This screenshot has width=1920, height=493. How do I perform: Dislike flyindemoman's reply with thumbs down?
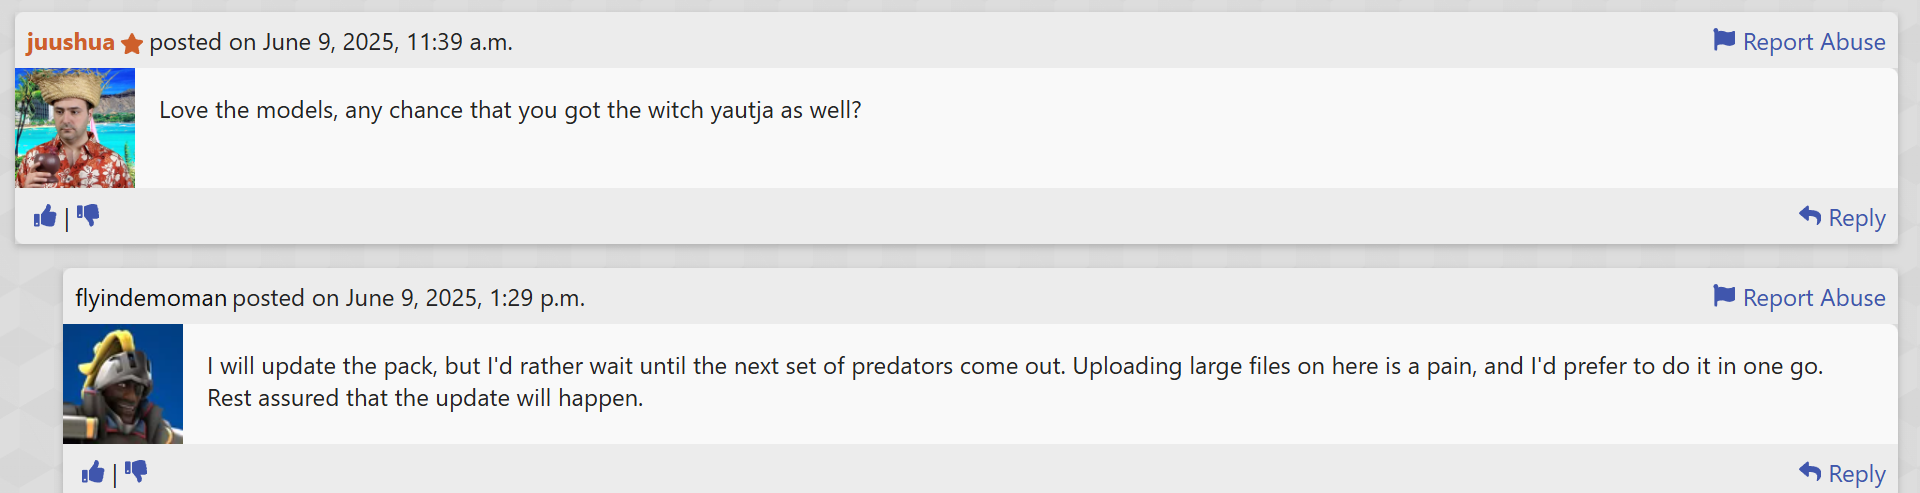136,472
